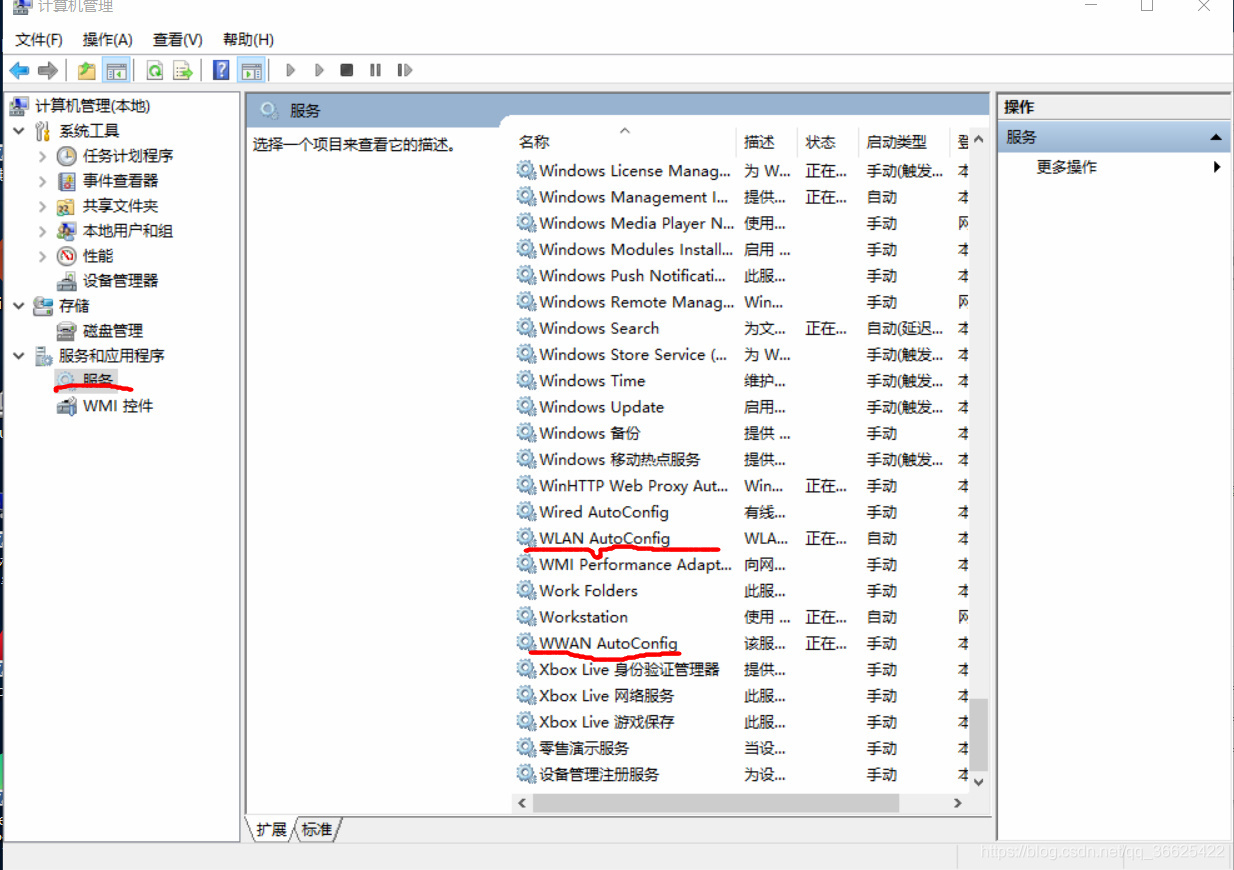Click the gear icon of Windows Update
The width and height of the screenshot is (1234, 870).
(526, 407)
